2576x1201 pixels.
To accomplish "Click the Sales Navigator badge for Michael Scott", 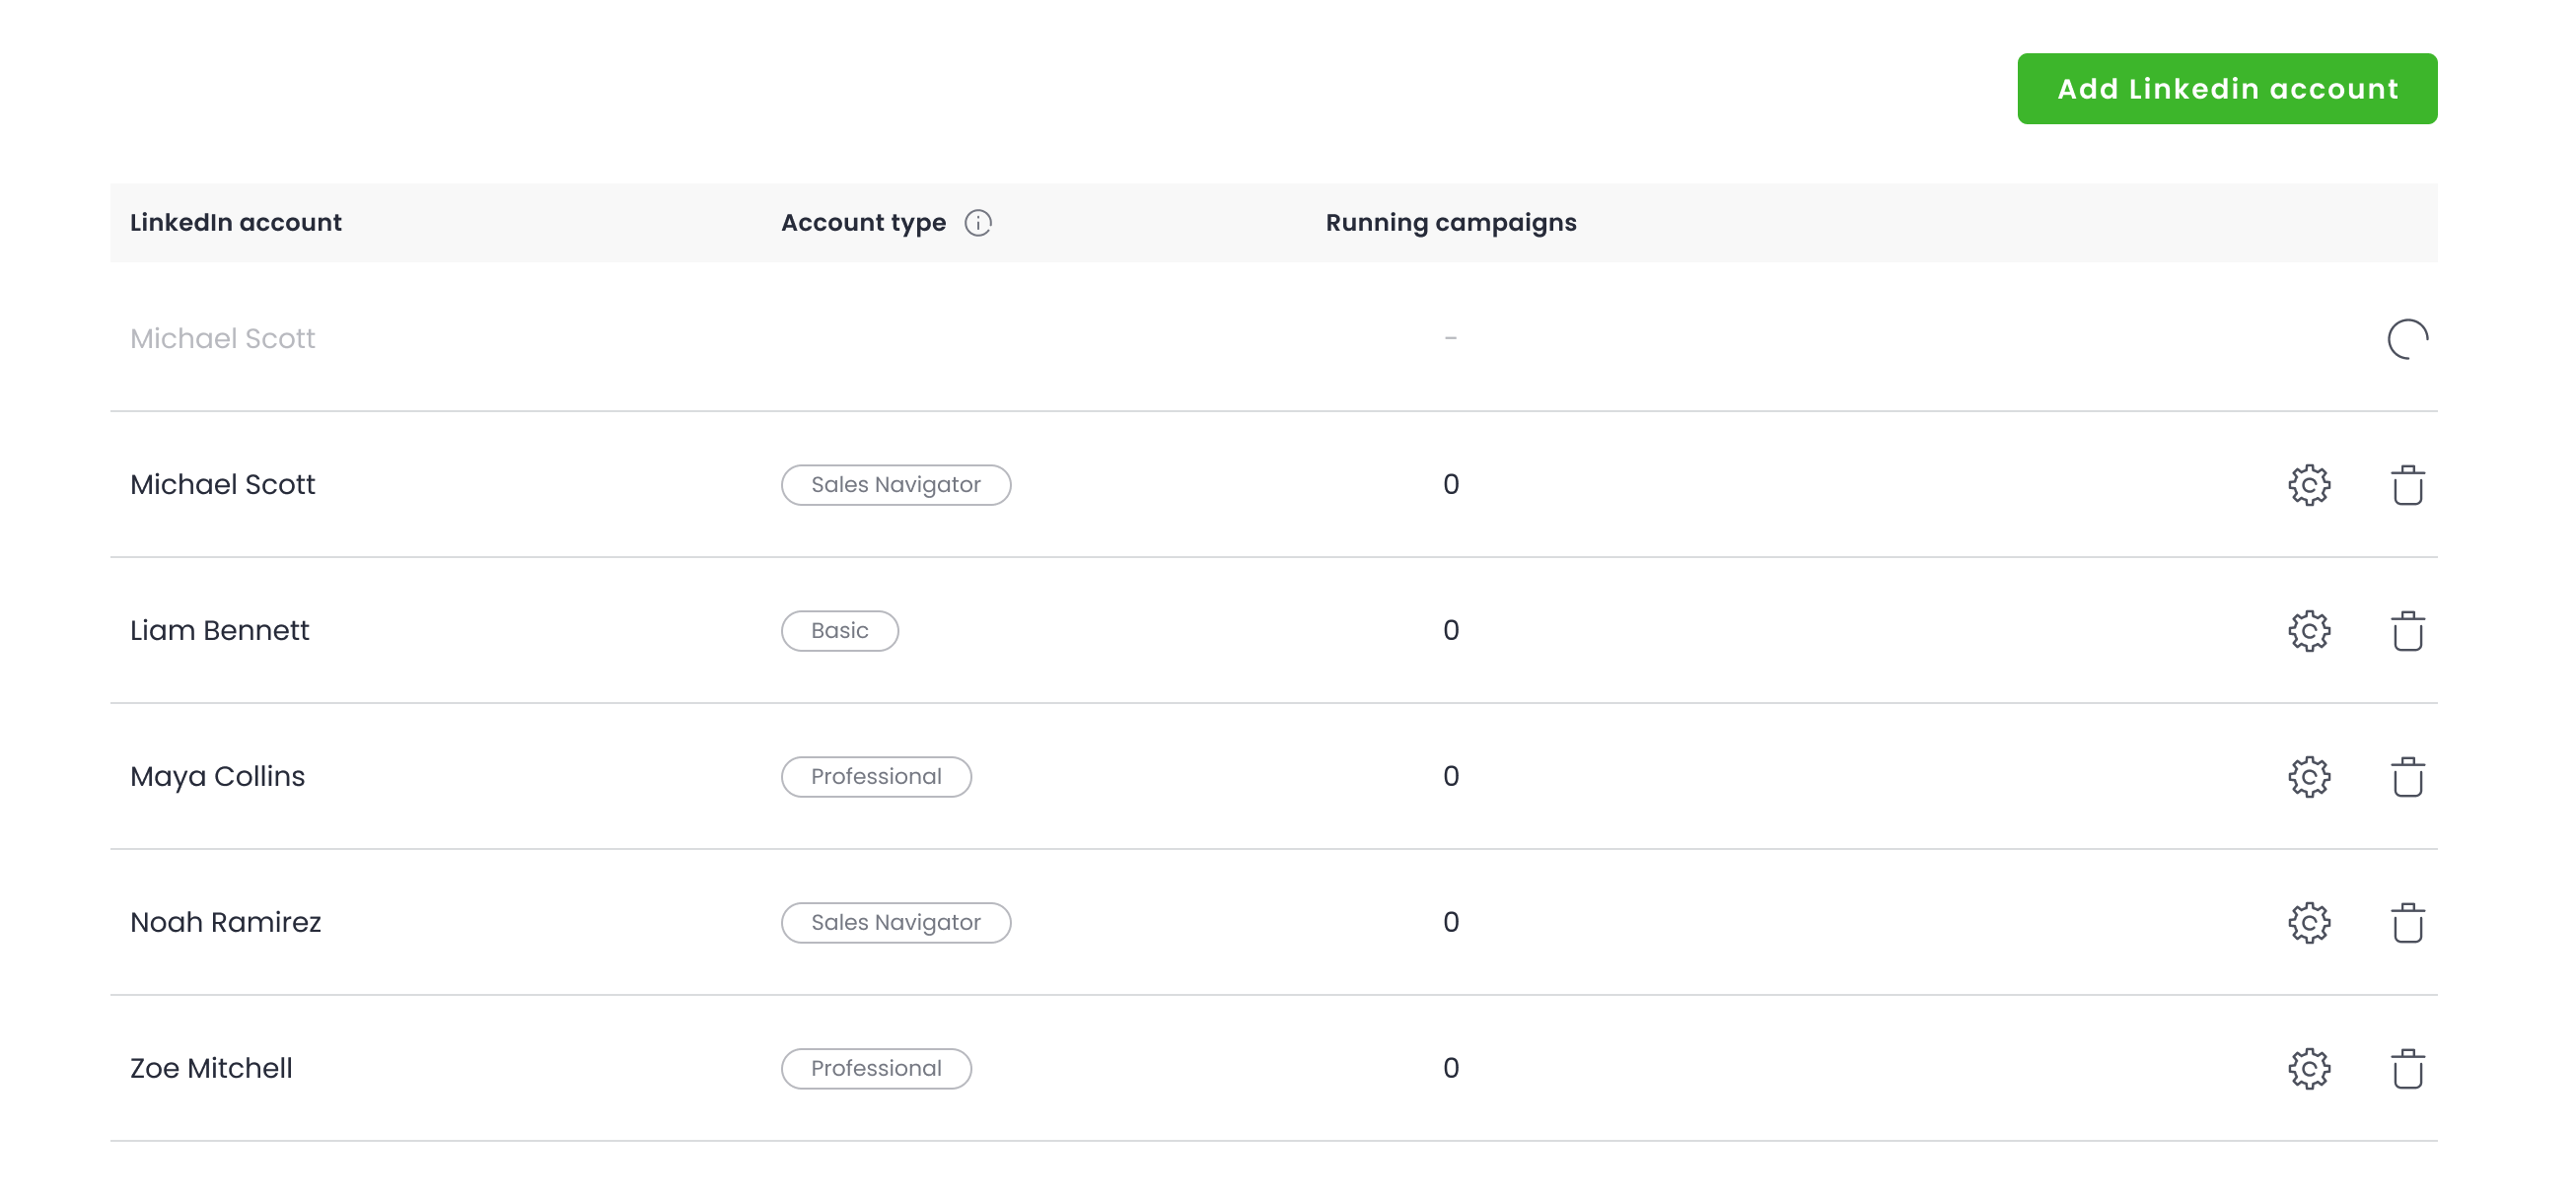I will click(x=895, y=485).
